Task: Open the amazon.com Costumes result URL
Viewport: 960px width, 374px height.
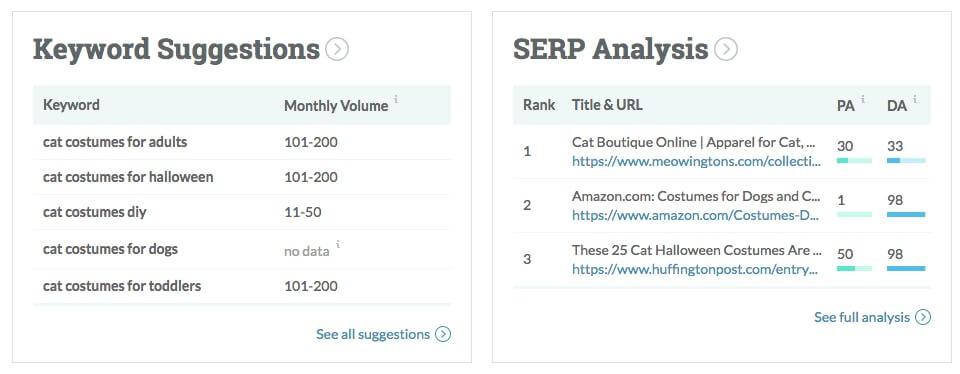Action: pyautogui.click(x=696, y=215)
